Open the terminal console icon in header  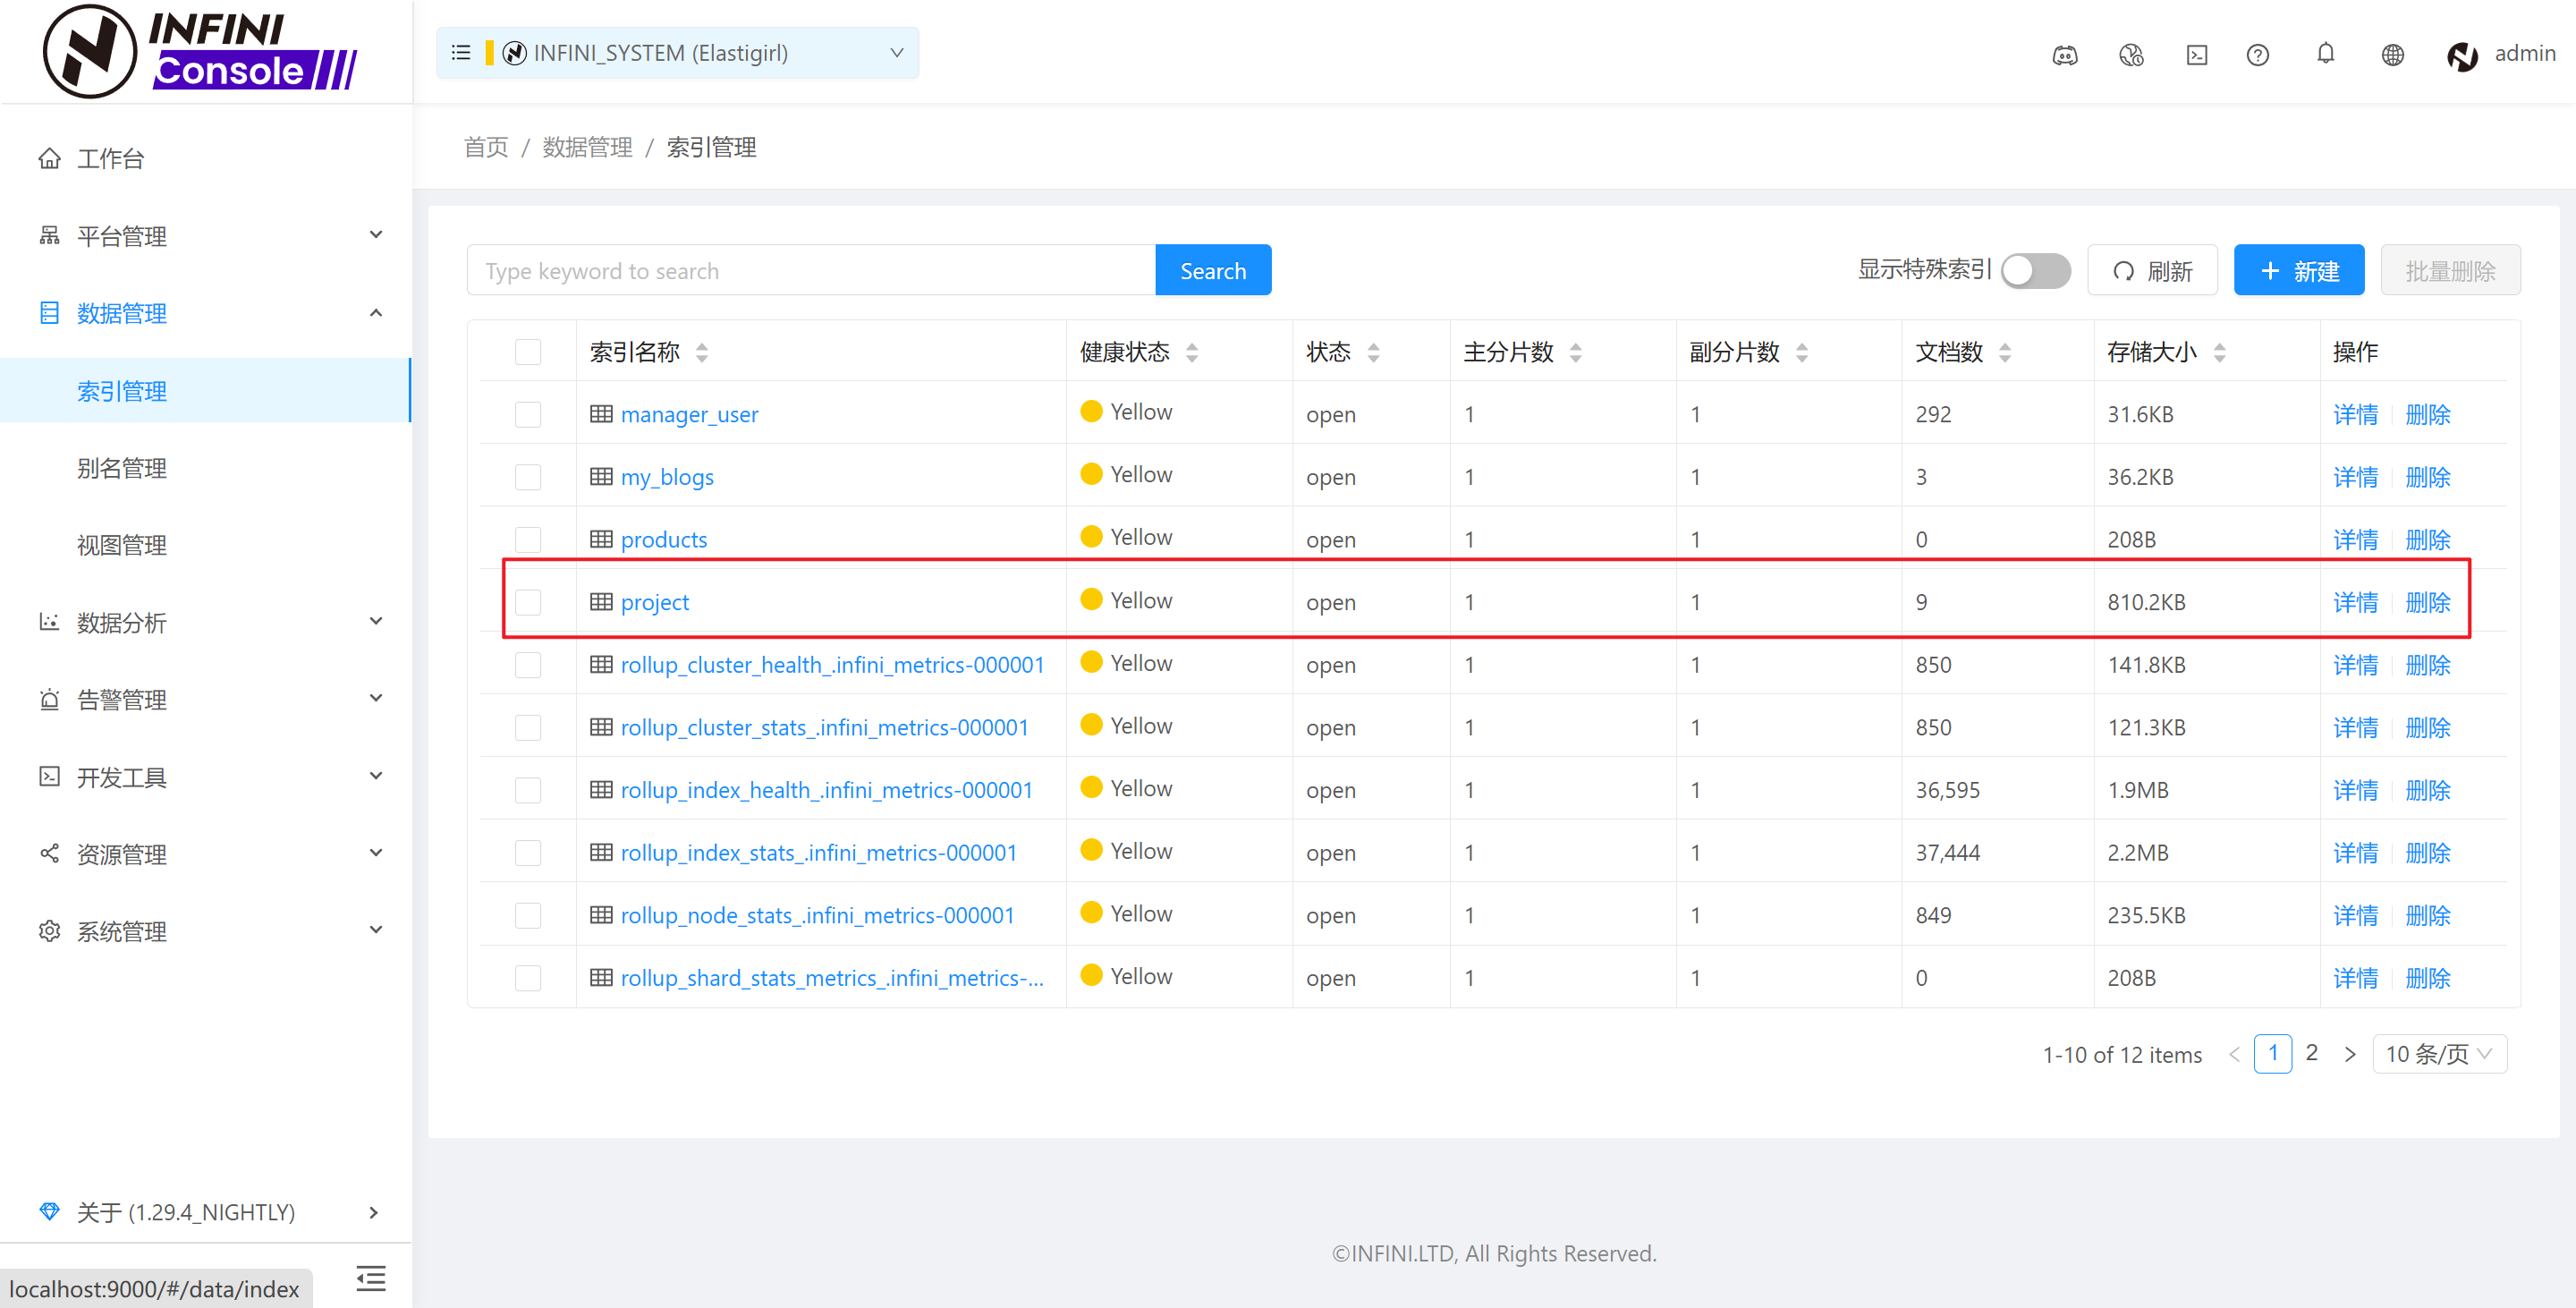pos(2196,55)
